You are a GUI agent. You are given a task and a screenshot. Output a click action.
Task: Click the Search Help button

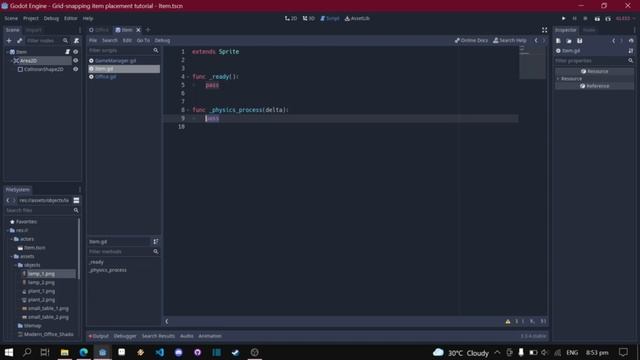[x=510, y=40]
